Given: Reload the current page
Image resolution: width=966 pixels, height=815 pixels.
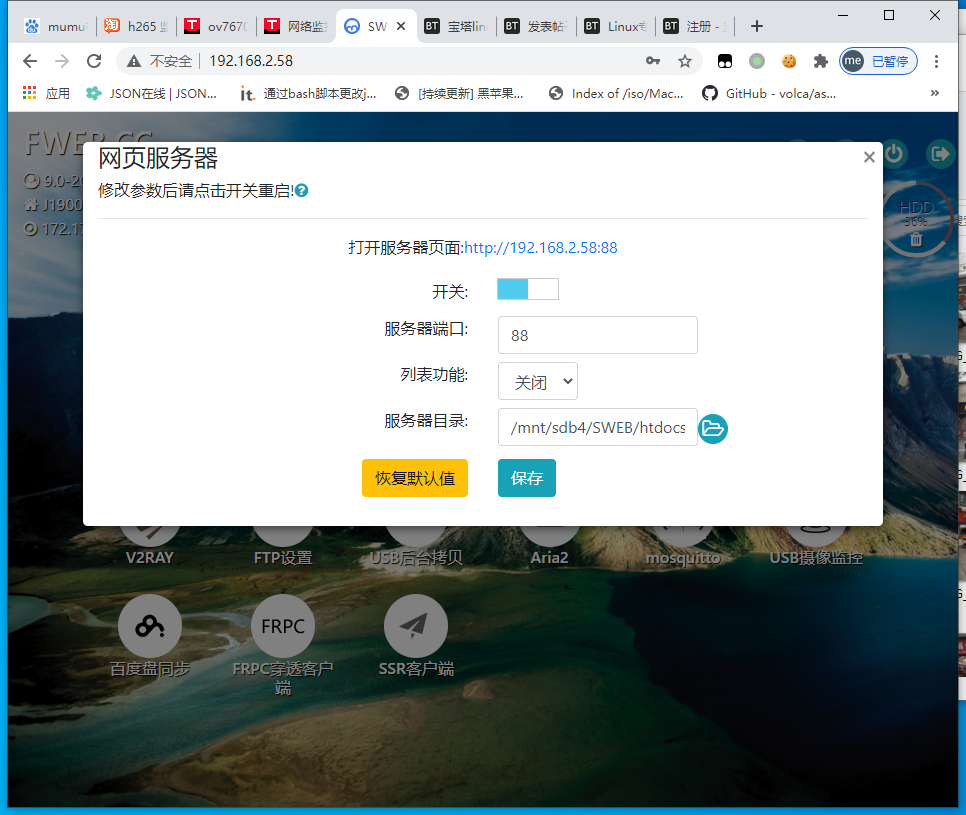Looking at the screenshot, I should click(x=94, y=61).
